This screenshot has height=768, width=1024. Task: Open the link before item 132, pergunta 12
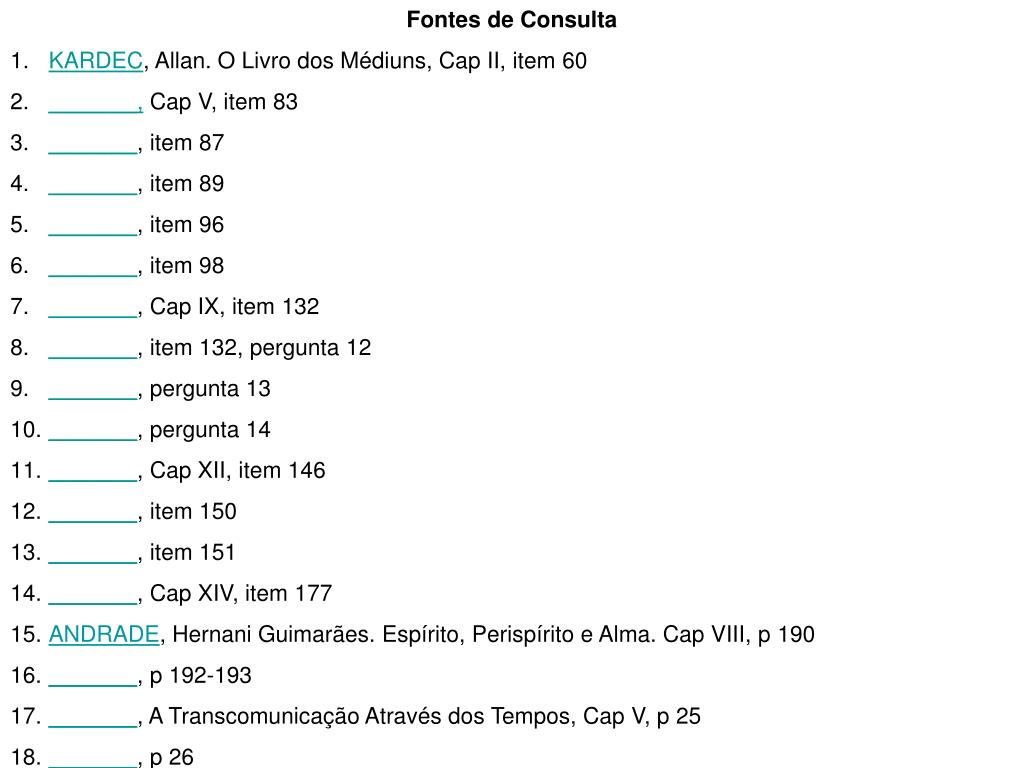[x=93, y=350]
